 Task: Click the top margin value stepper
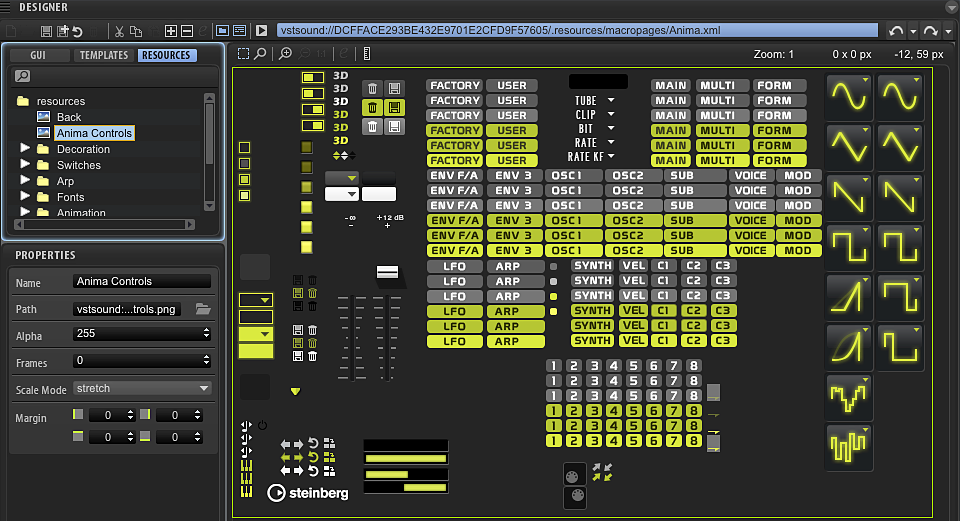130,437
